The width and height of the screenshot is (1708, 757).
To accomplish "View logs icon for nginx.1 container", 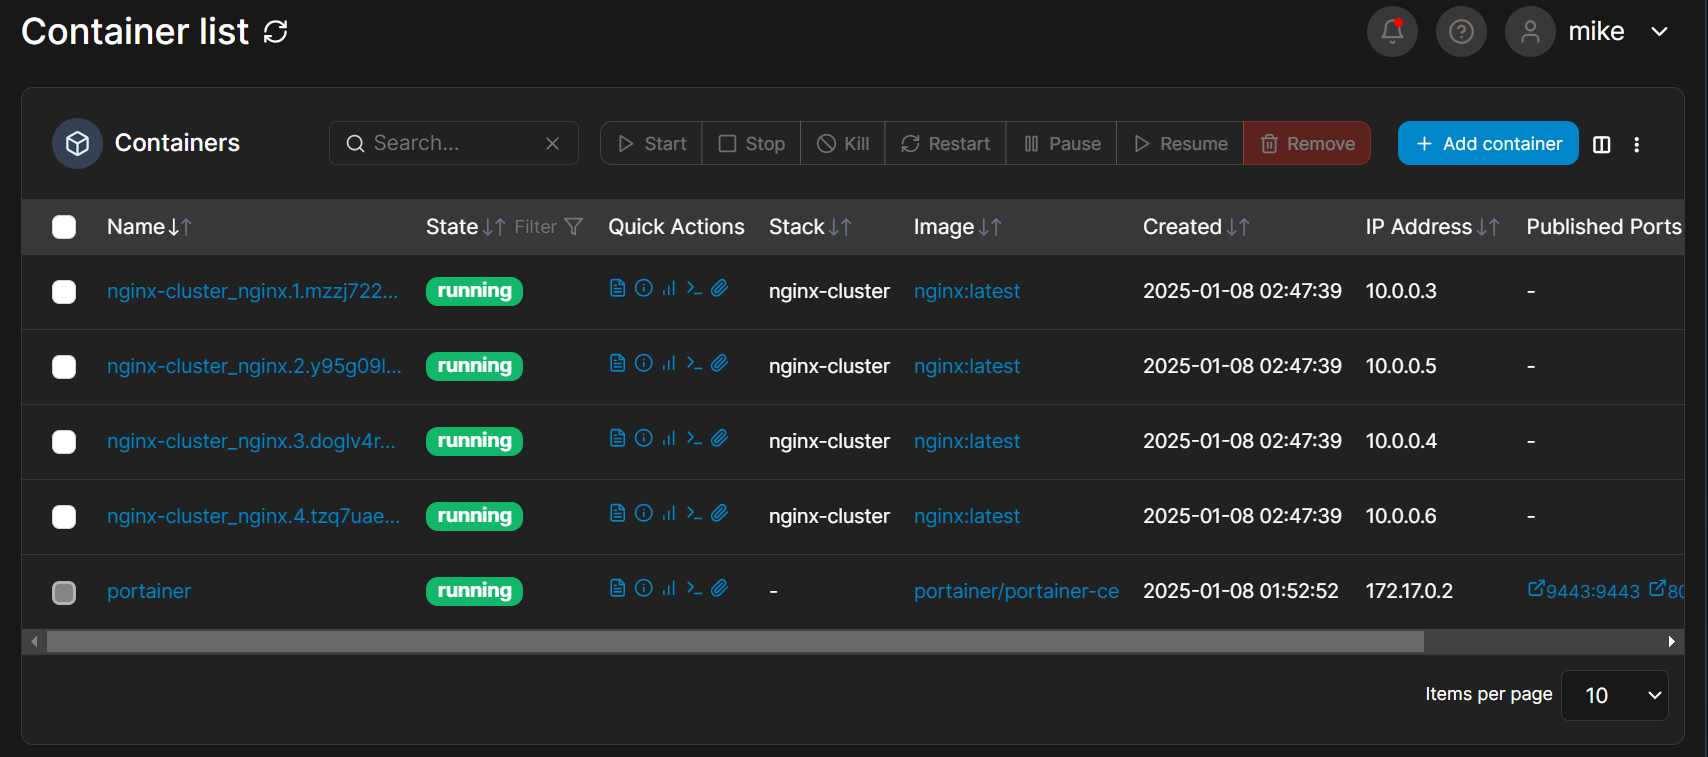I will (618, 288).
